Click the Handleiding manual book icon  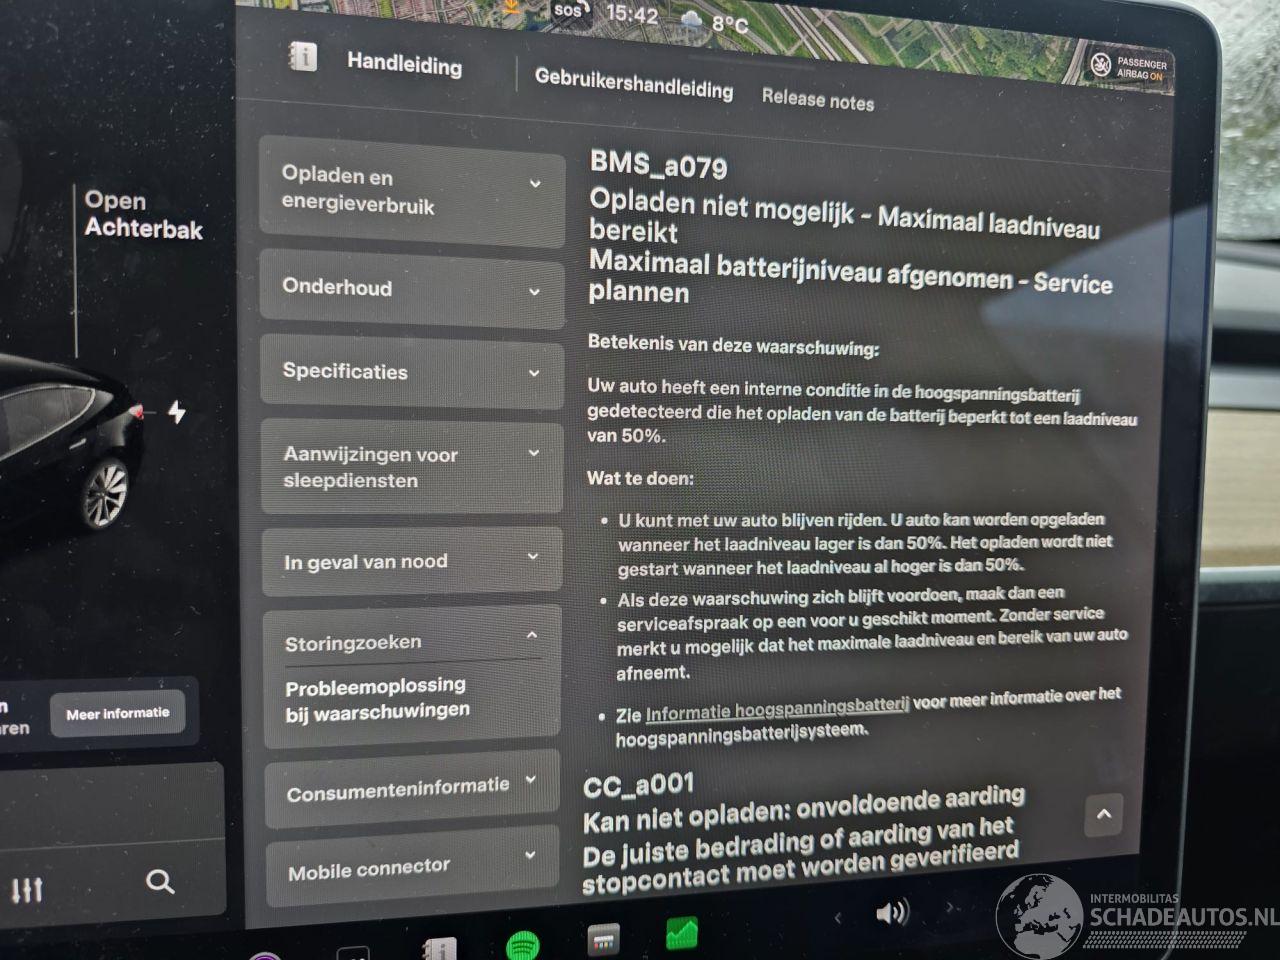point(302,57)
